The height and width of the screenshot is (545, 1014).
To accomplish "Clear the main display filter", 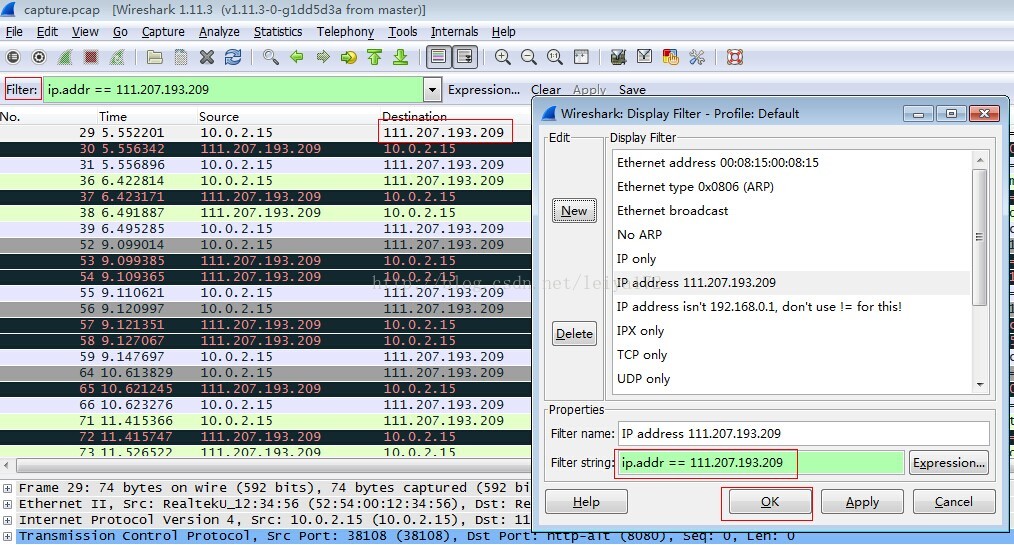I will [546, 89].
